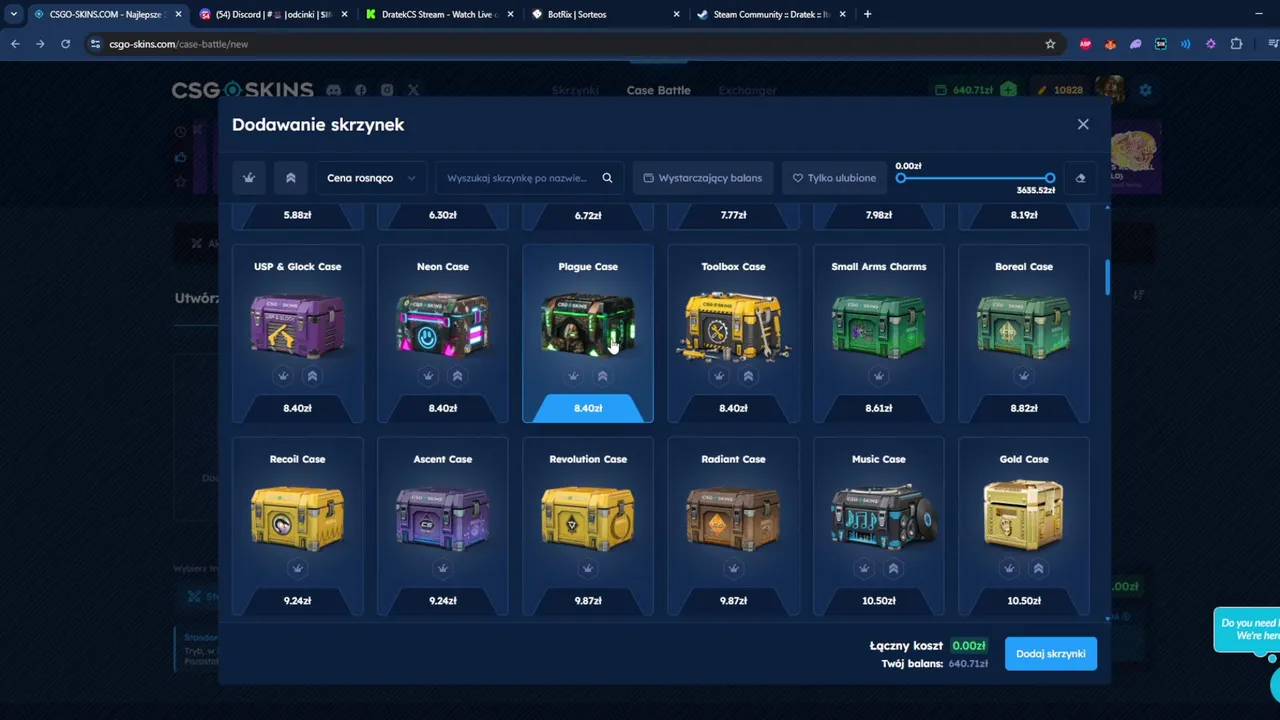The width and height of the screenshot is (1280, 720).
Task: Click the crown icon on Music Case
Action: (864, 568)
